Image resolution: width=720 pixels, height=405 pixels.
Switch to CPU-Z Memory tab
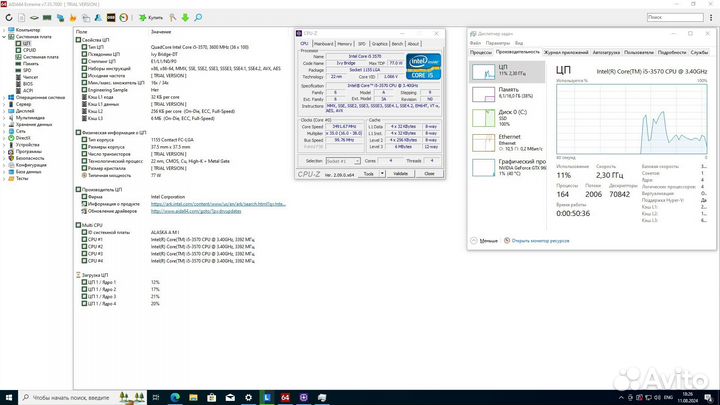[344, 44]
